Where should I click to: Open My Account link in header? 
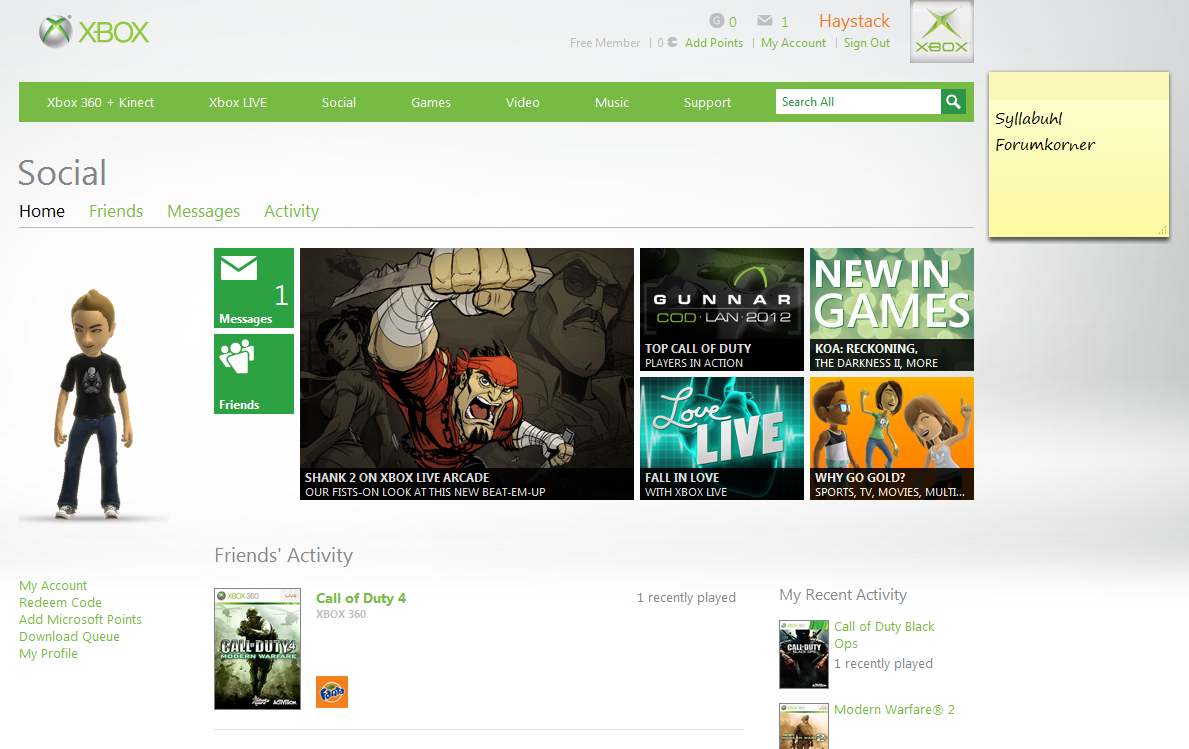pos(793,43)
